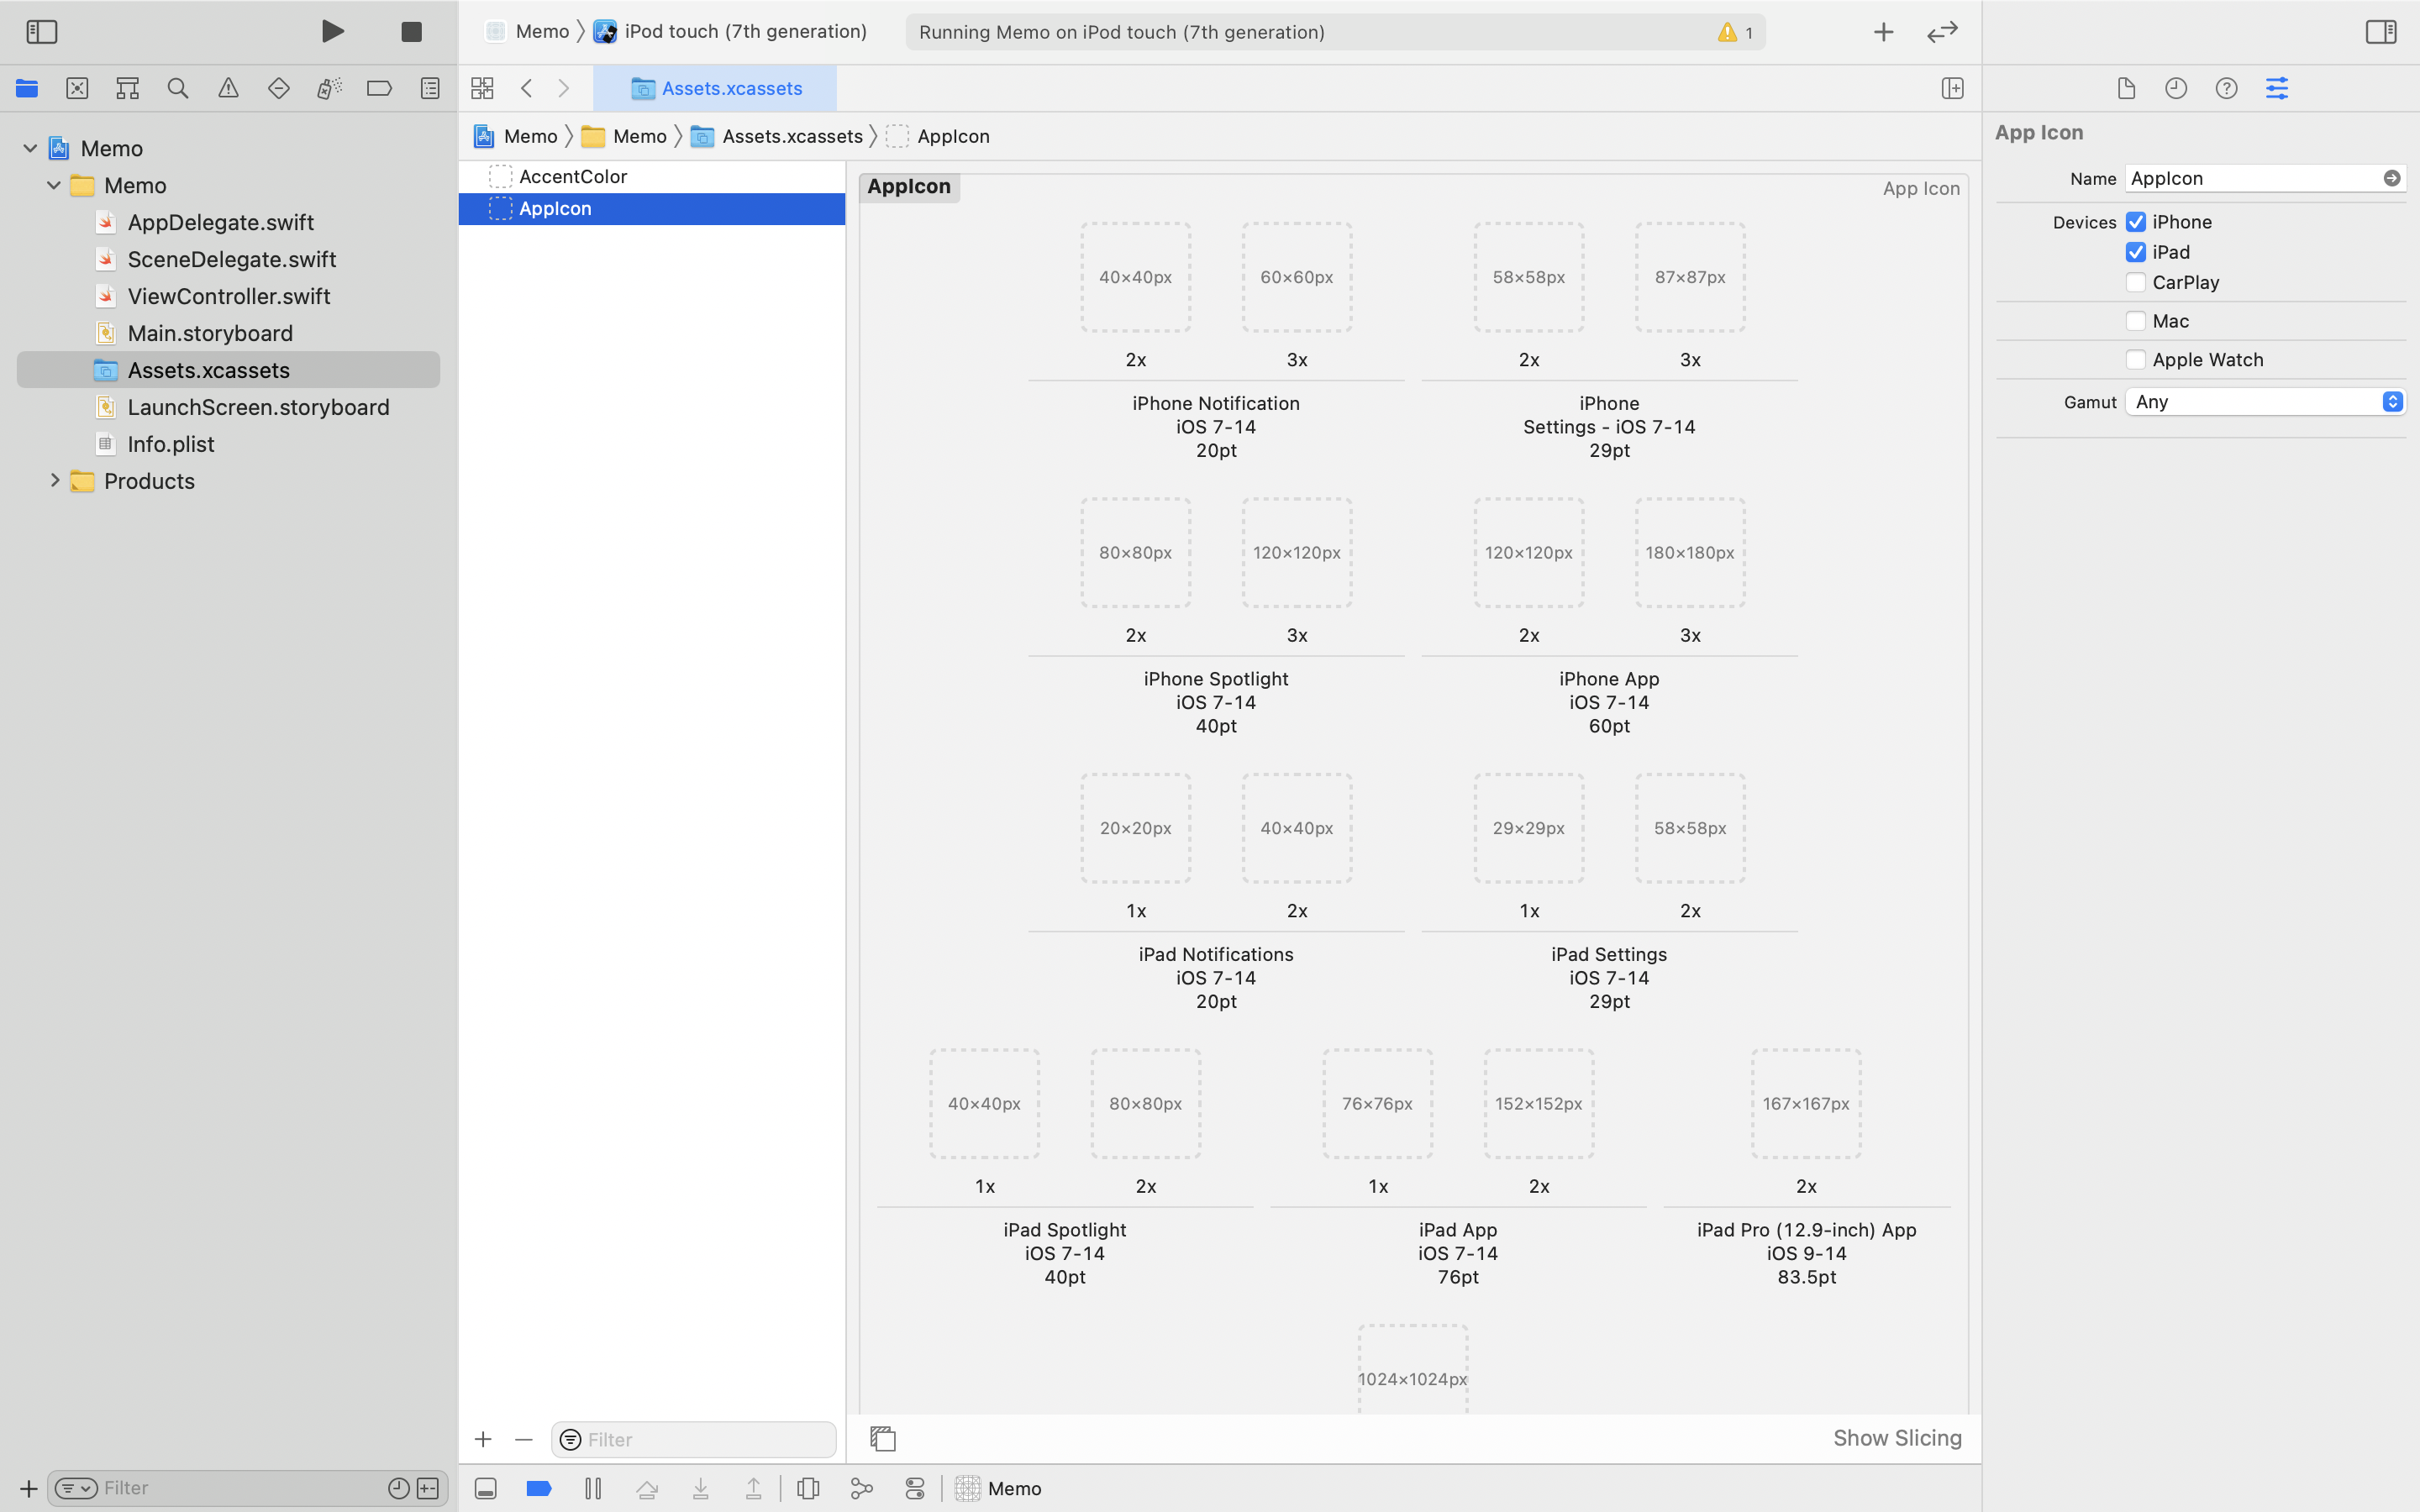Open the Find navigator magnifier icon
Viewport: 2420px width, 1512px height.
click(178, 88)
